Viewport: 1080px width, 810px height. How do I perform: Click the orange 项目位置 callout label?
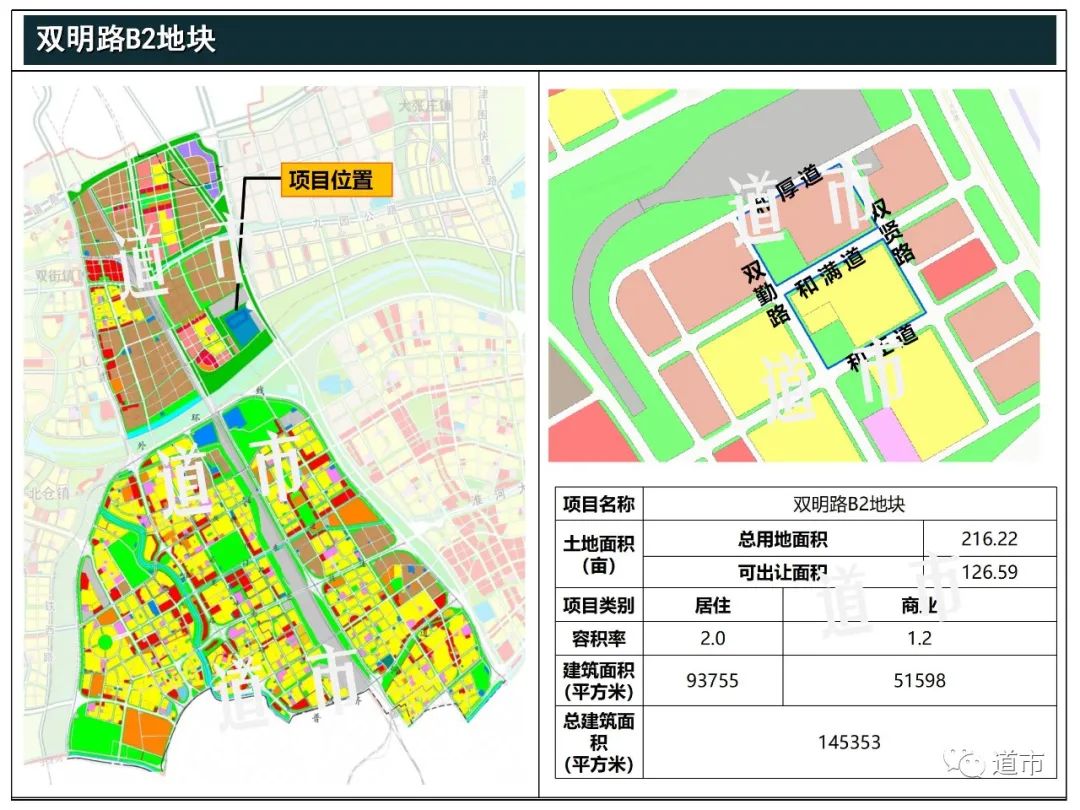[334, 180]
